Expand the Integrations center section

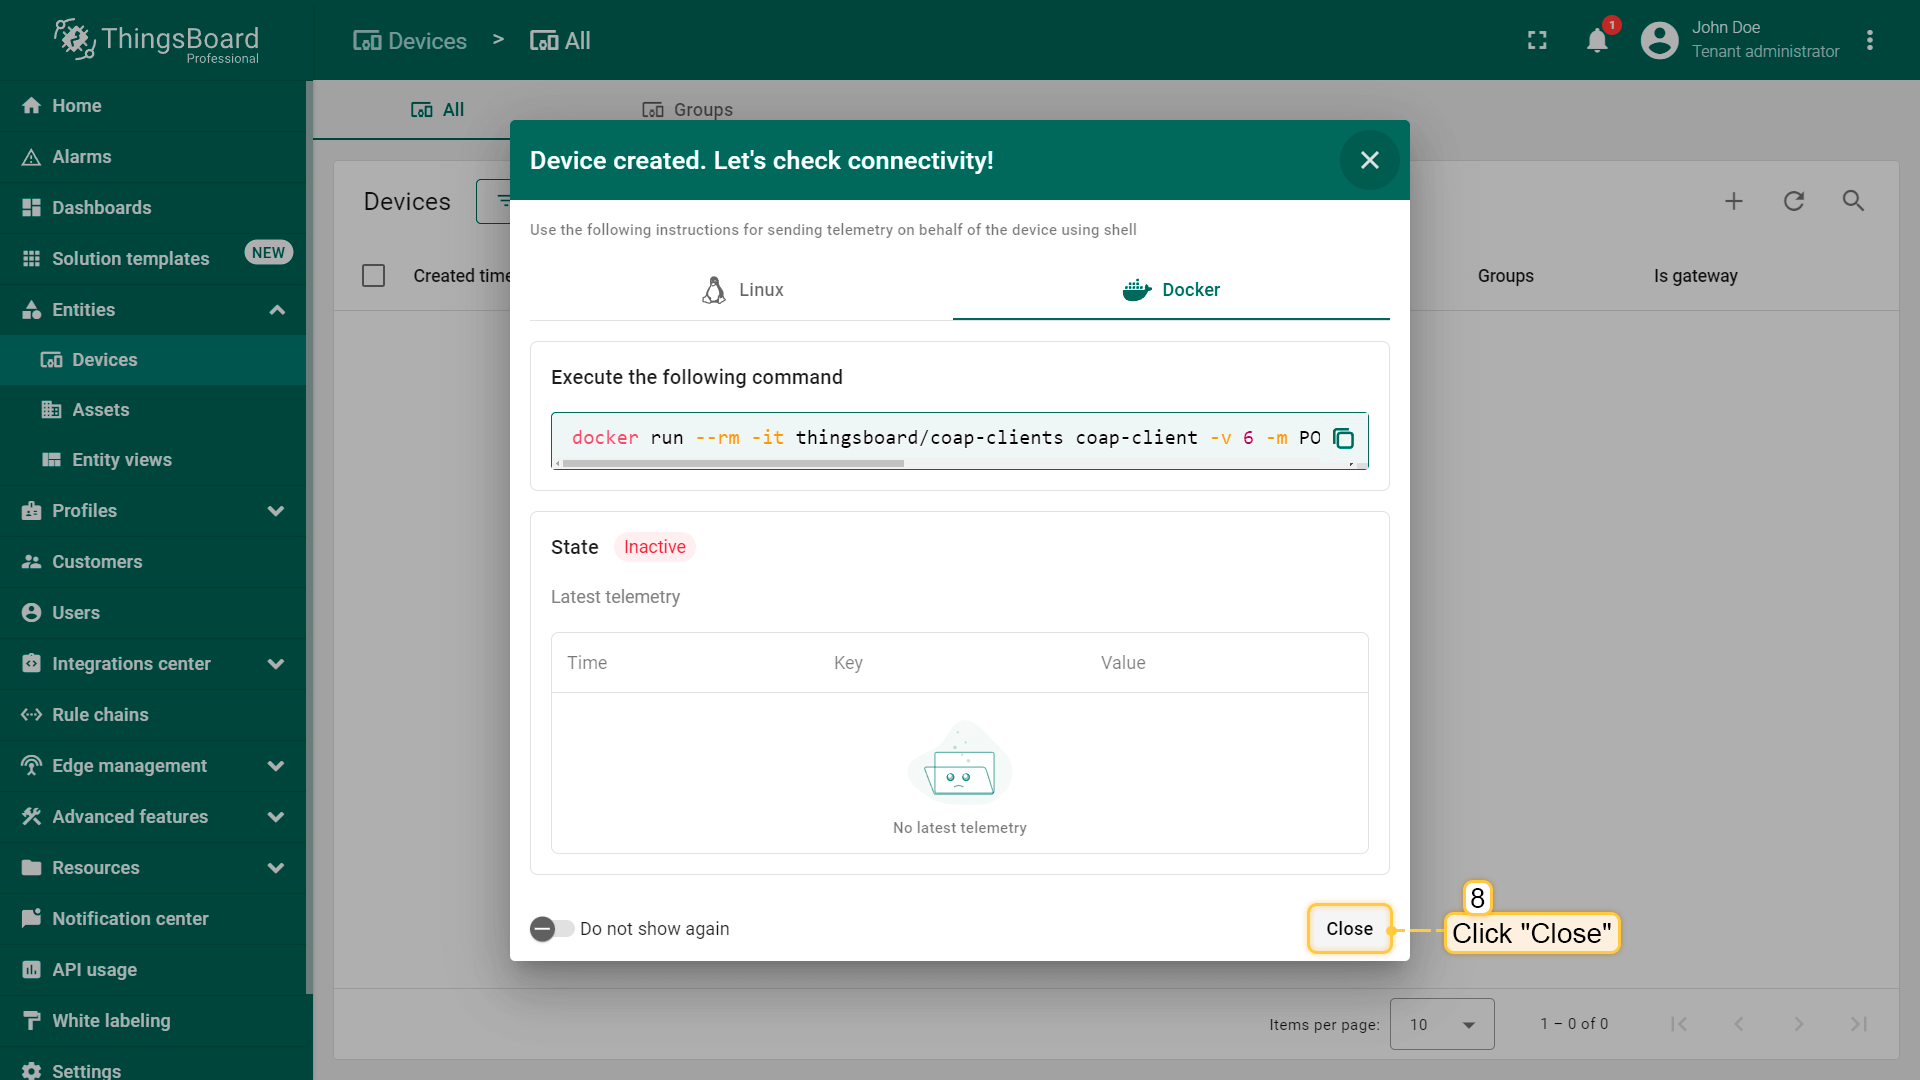(x=276, y=664)
